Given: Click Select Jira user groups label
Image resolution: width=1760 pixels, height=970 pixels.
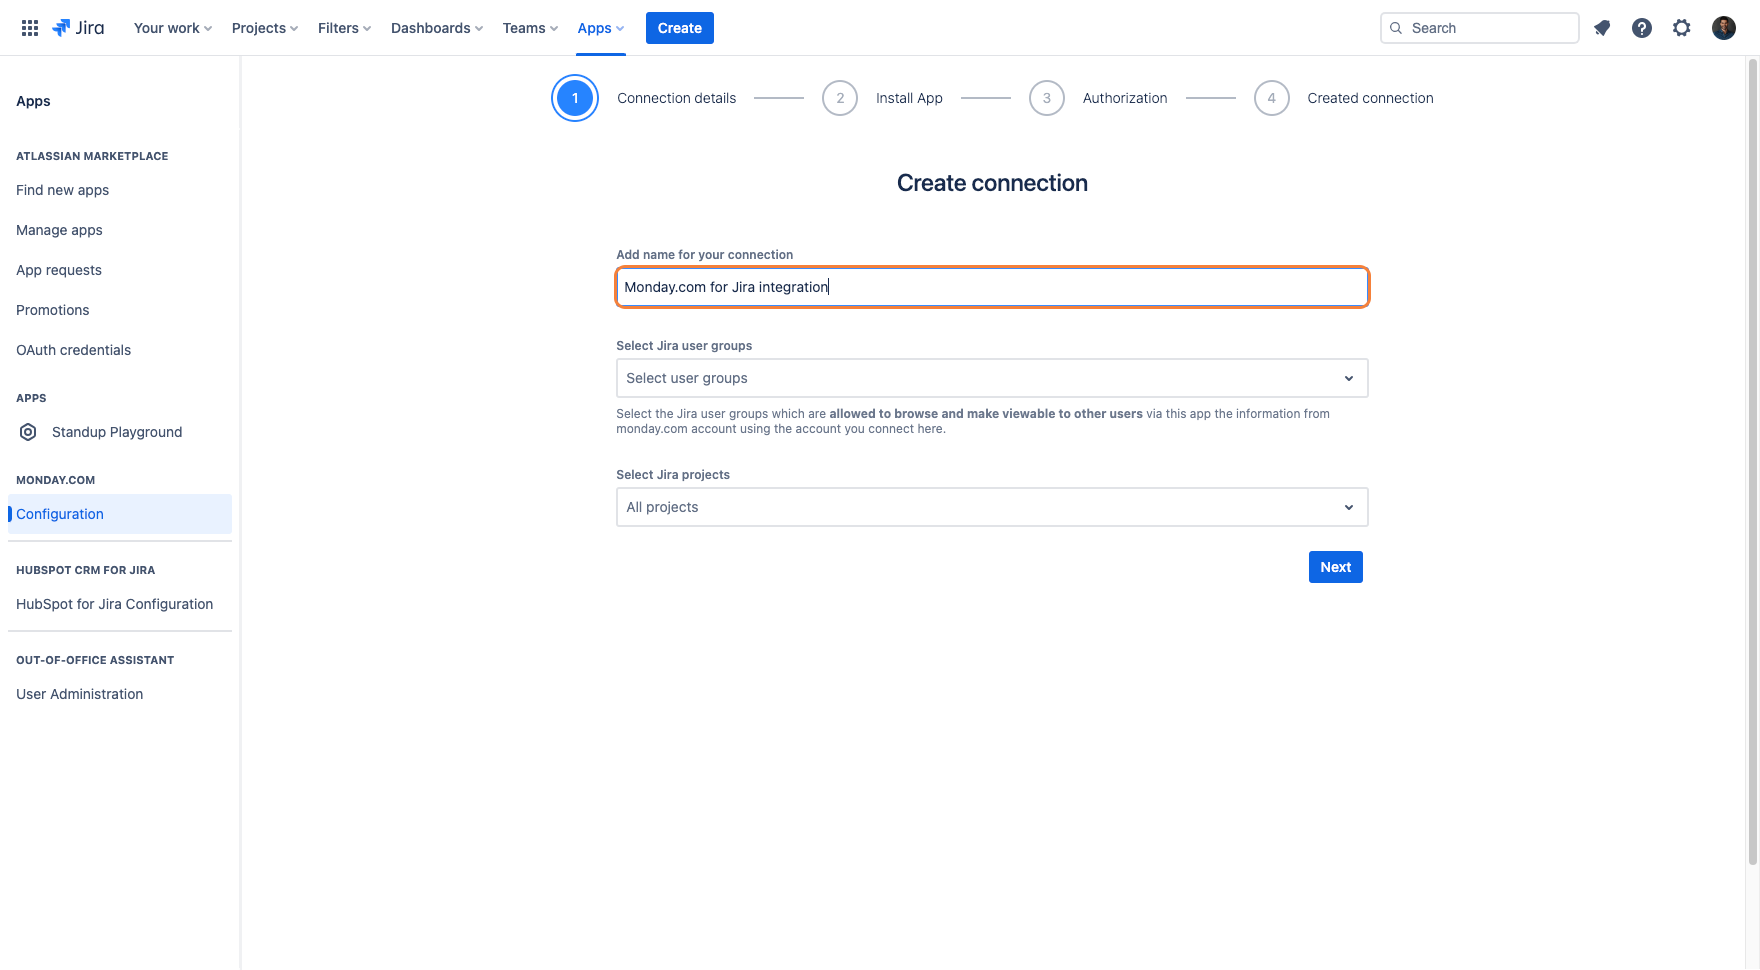Looking at the screenshot, I should pos(684,346).
